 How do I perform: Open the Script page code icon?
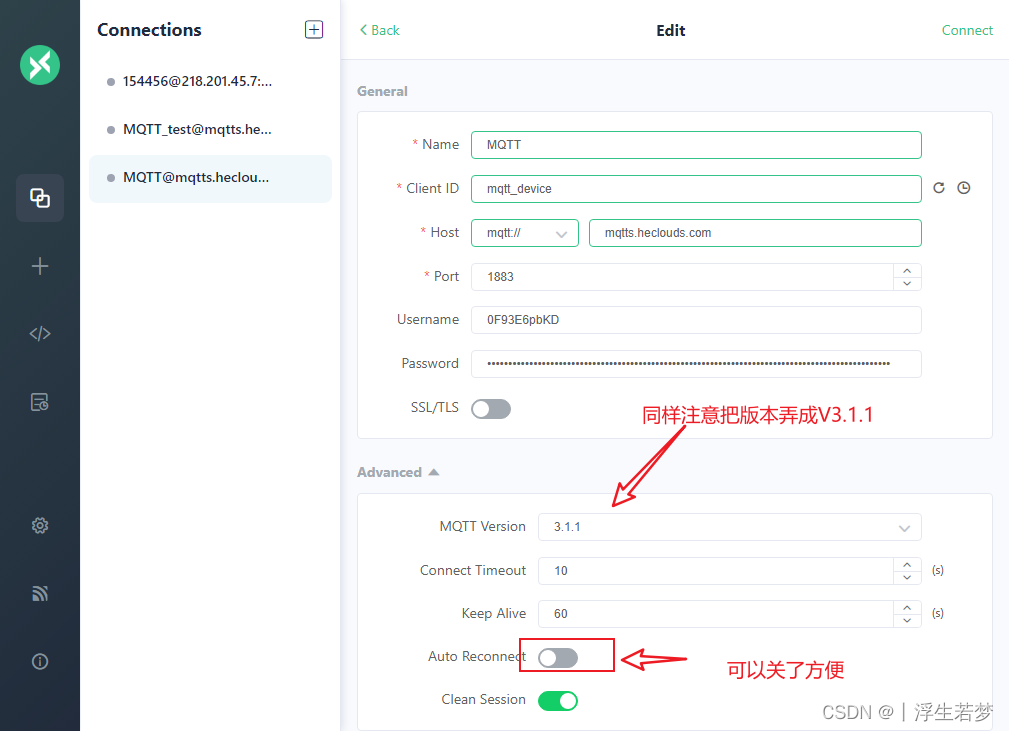40,333
